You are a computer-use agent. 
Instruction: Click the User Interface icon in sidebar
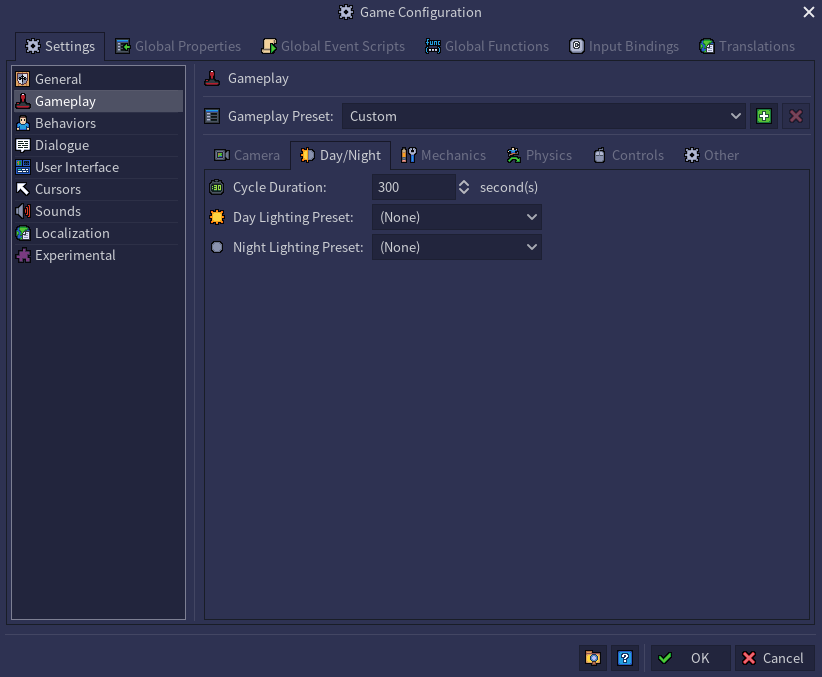click(x=23, y=167)
